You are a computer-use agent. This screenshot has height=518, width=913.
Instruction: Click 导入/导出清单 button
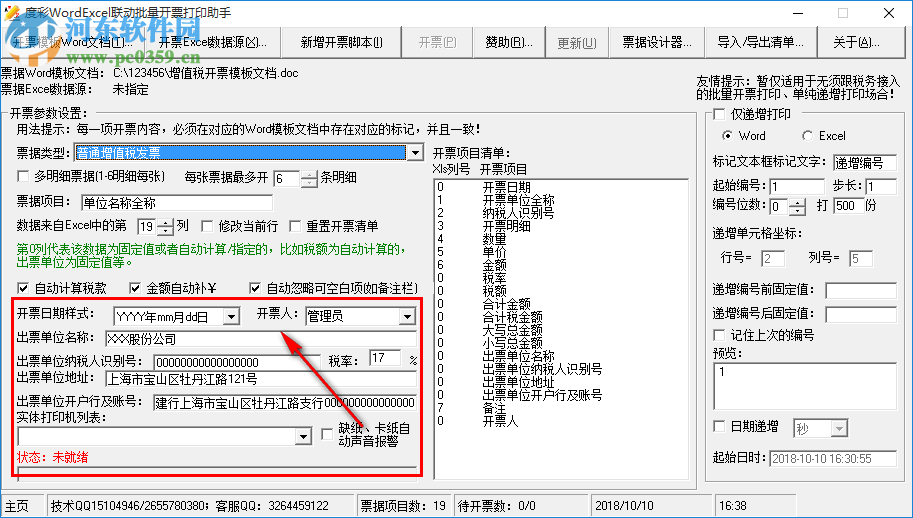pos(760,42)
